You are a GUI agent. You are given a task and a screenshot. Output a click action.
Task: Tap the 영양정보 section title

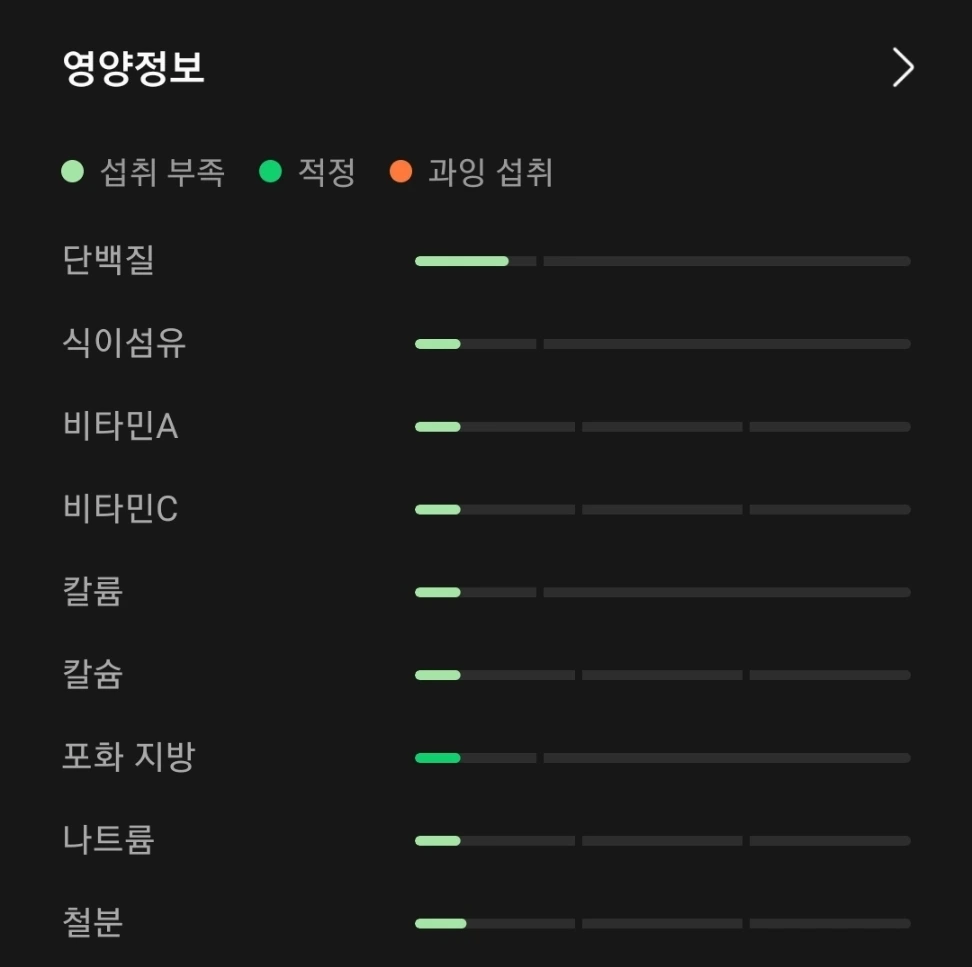[x=133, y=68]
